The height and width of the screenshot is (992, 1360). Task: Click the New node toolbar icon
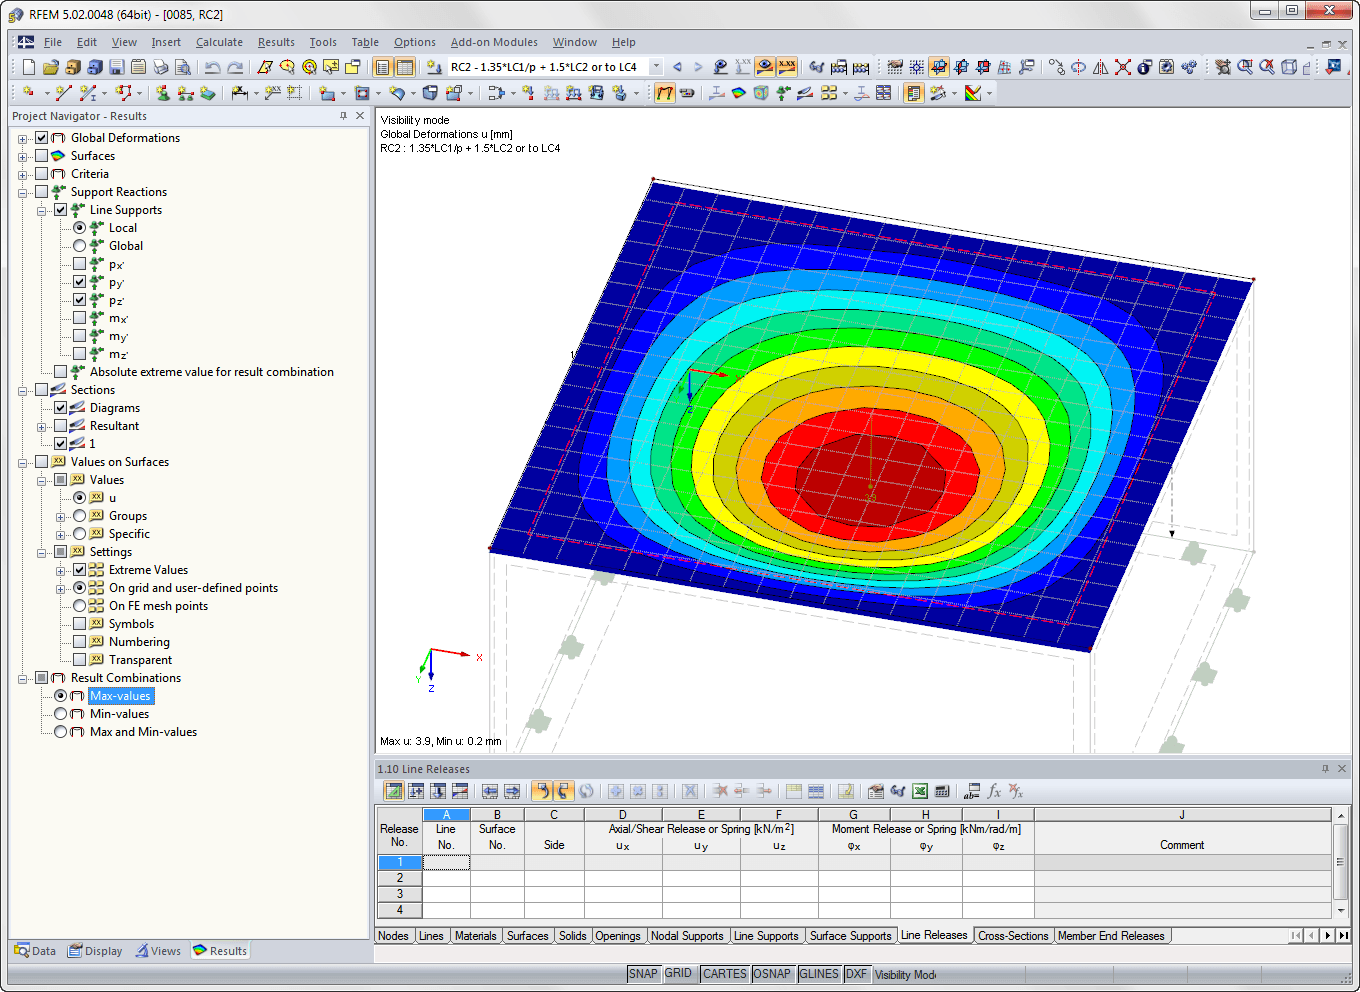coord(28,92)
